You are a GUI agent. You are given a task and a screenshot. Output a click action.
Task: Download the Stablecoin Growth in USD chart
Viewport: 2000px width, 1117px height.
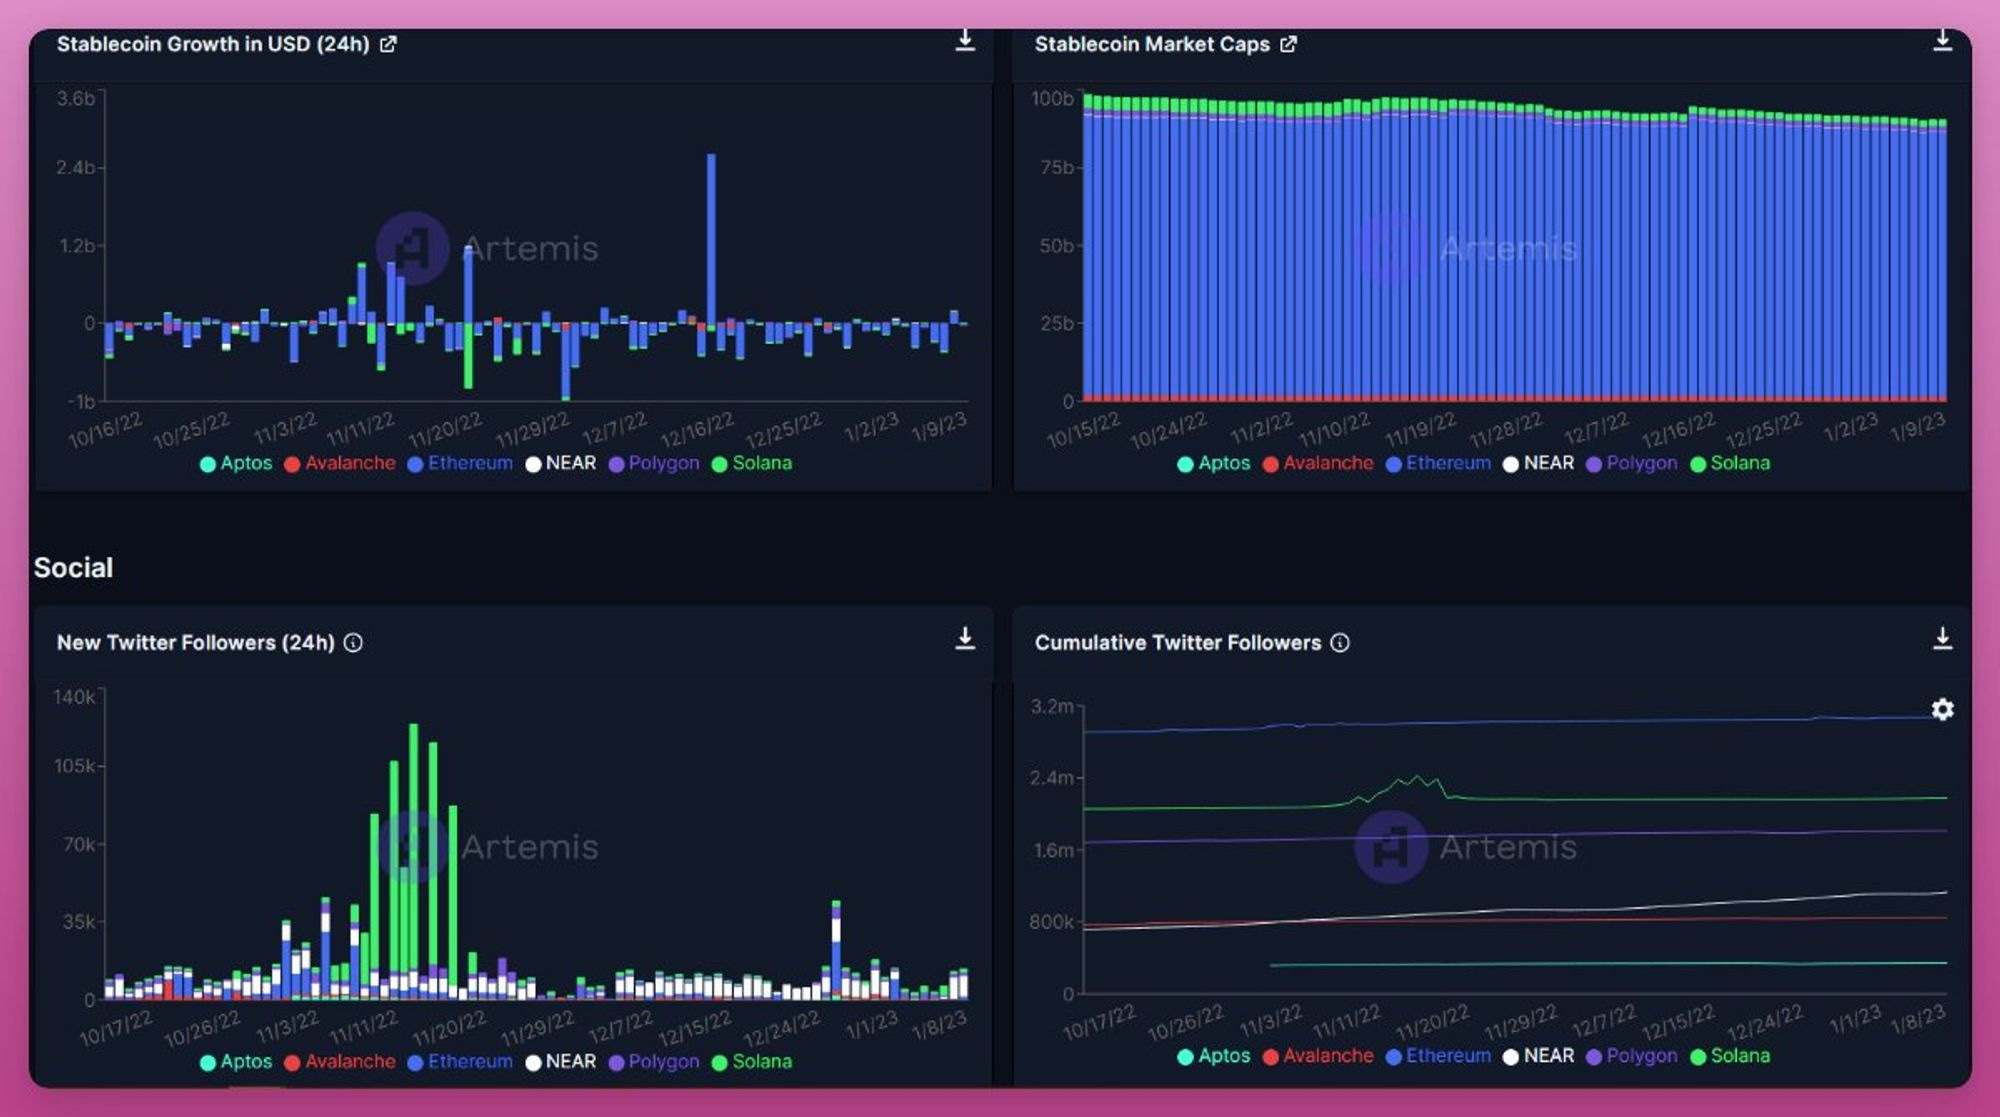click(965, 40)
